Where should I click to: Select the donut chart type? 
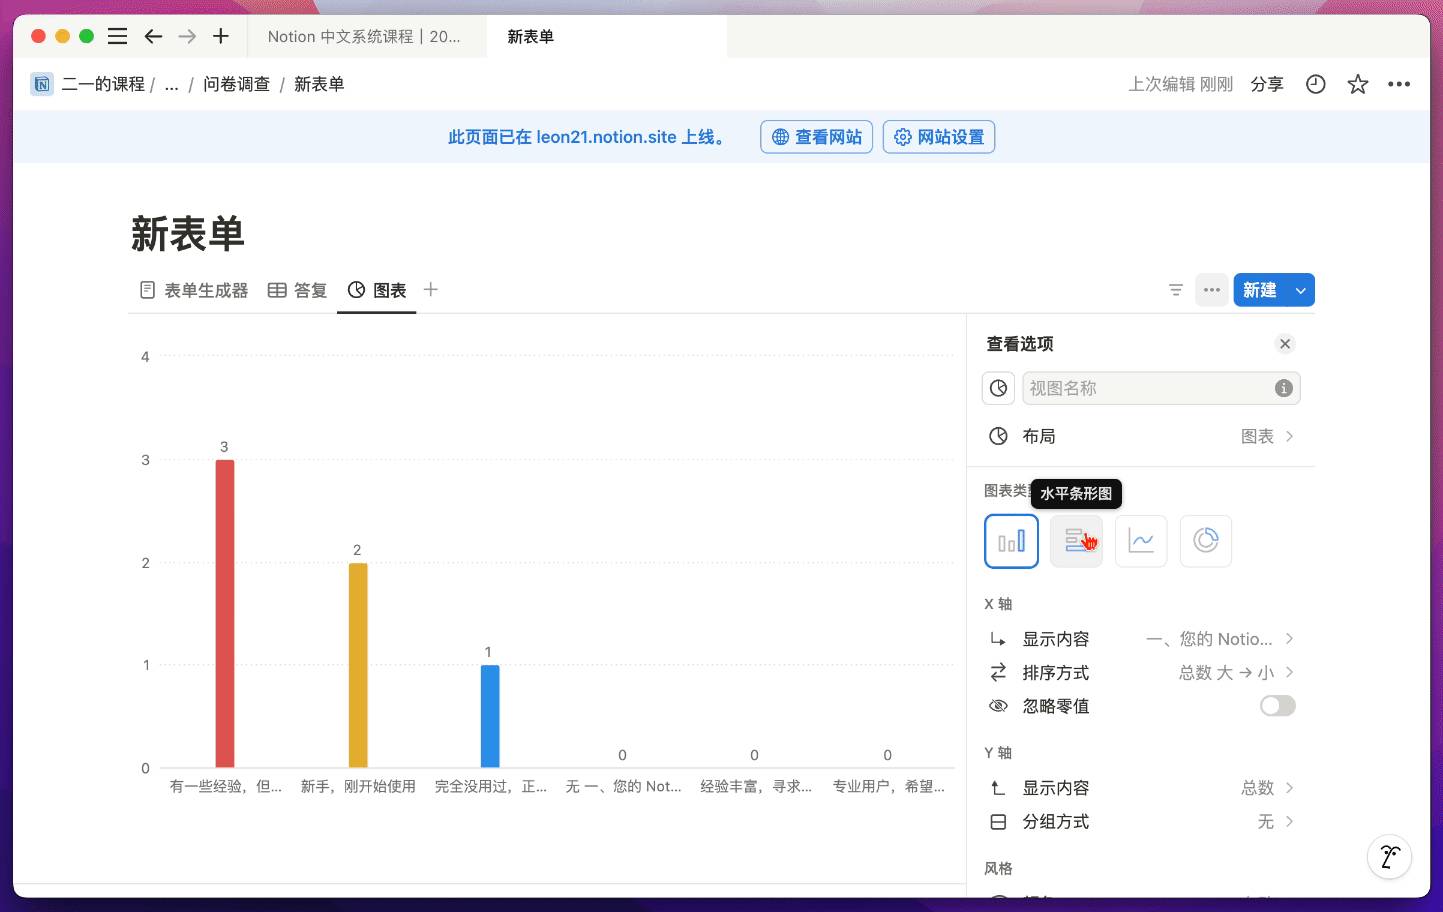pyautogui.click(x=1206, y=541)
